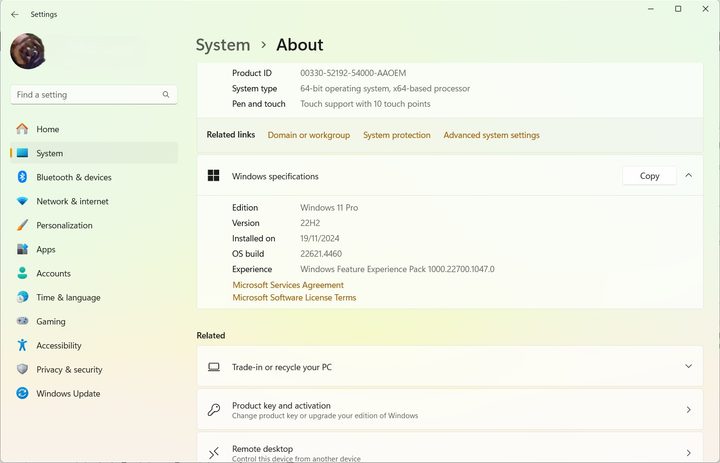Minimize the Settings window
Image resolution: width=720 pixels, height=463 pixels.
coord(651,9)
